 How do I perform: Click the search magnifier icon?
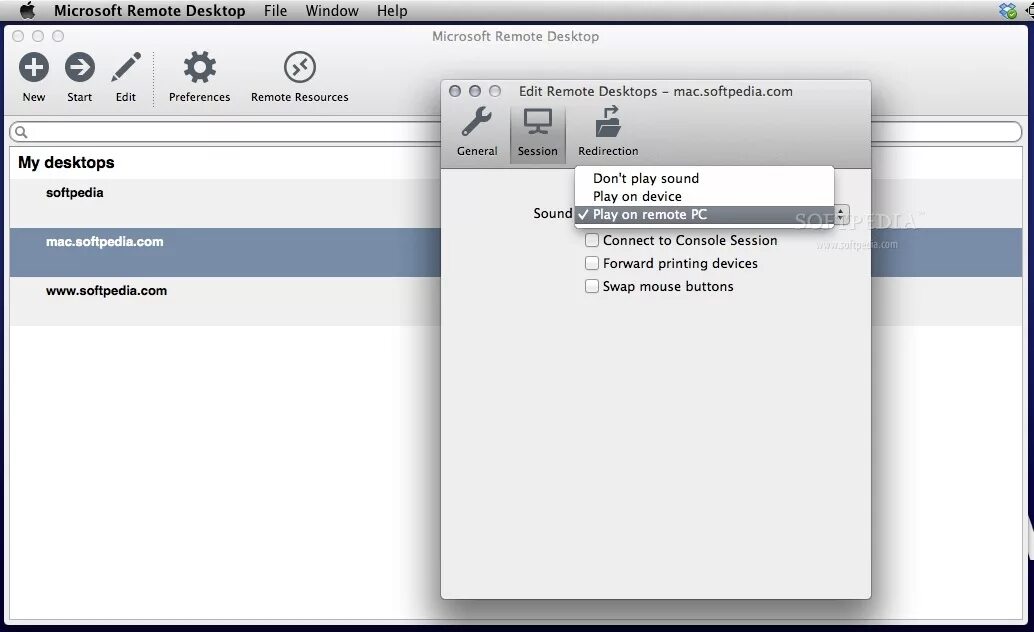[x=21, y=133]
